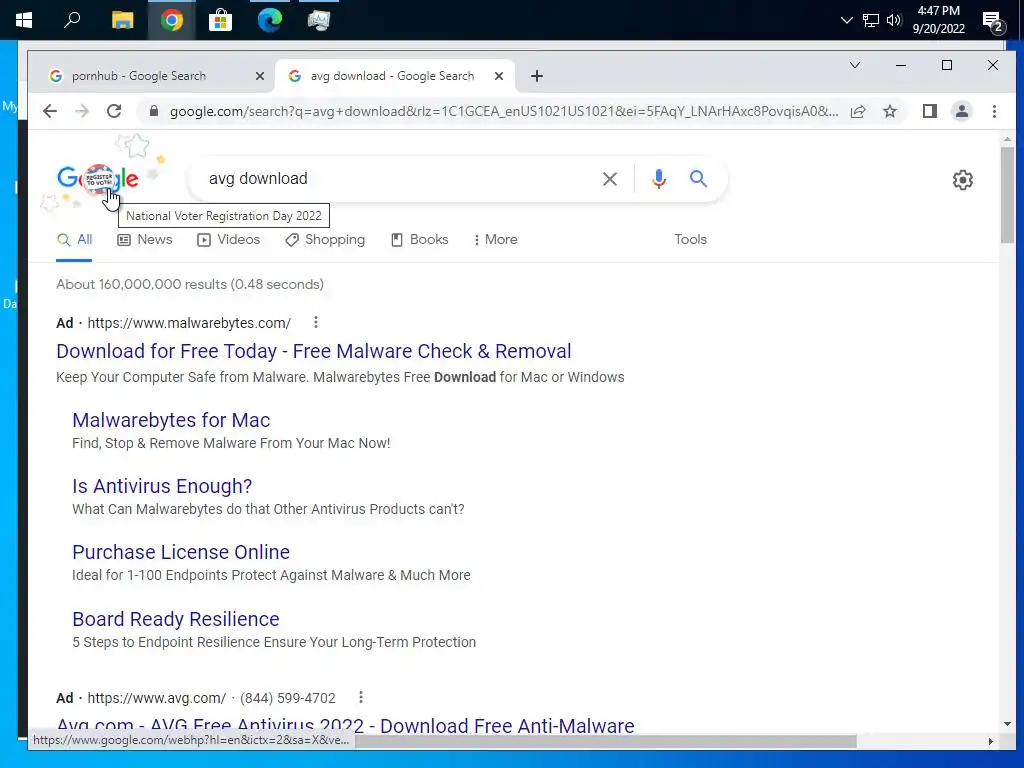Click the padlock site info icon

point(154,111)
